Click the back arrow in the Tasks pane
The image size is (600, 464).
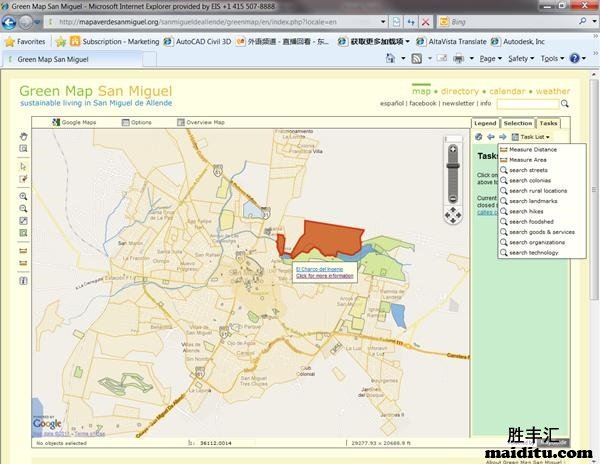(491, 137)
